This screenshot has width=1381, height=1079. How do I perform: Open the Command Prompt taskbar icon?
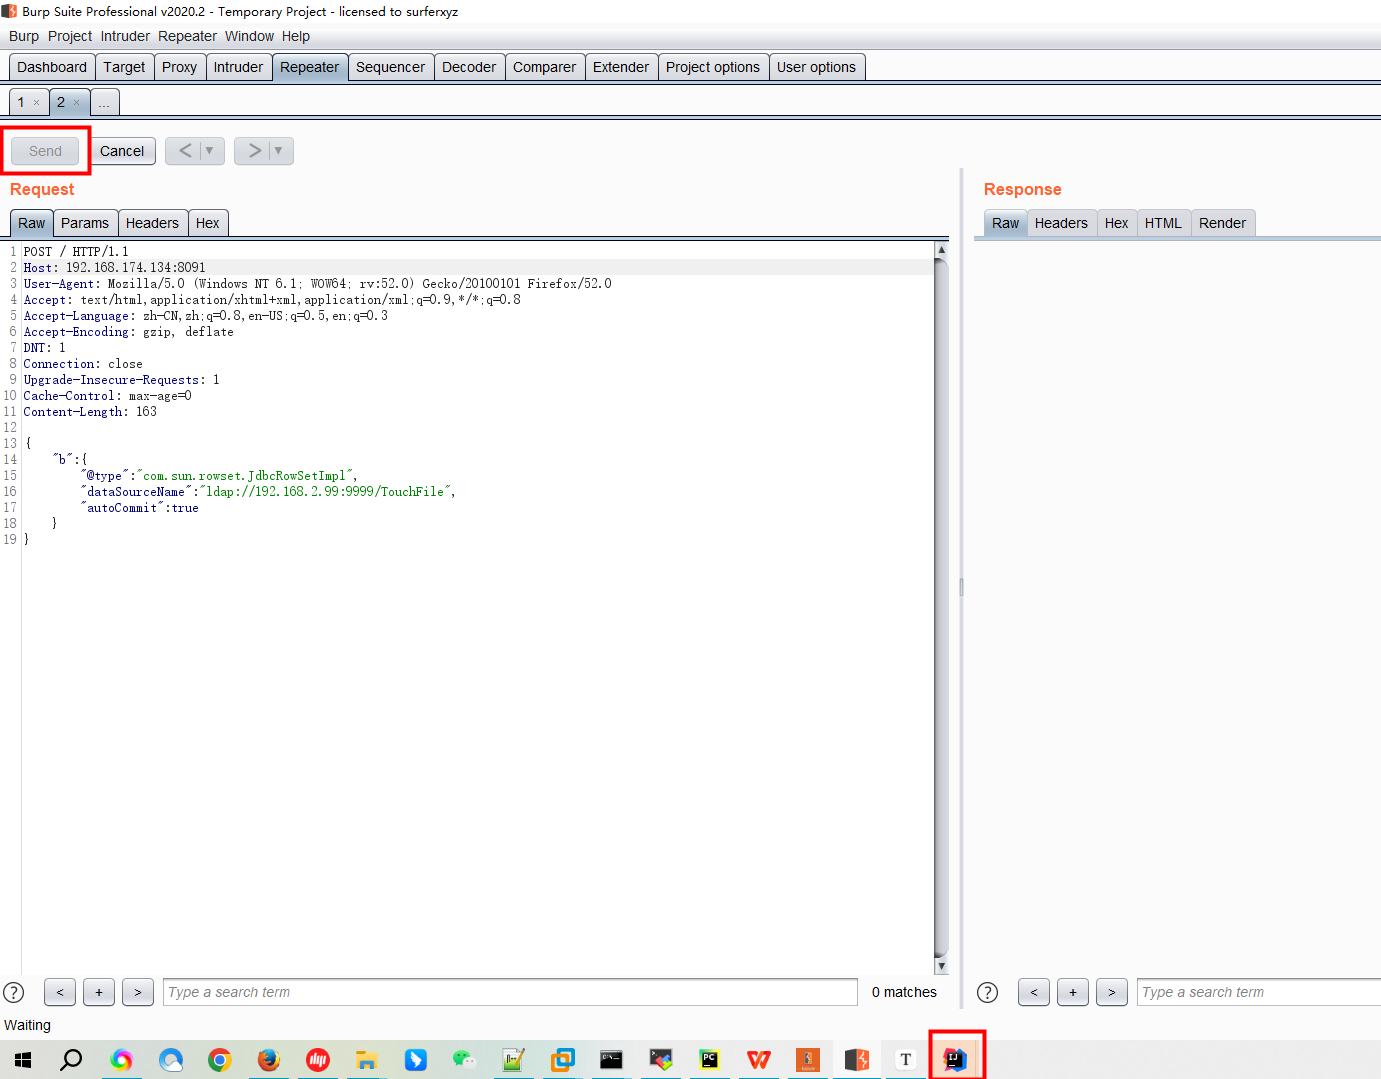click(611, 1060)
